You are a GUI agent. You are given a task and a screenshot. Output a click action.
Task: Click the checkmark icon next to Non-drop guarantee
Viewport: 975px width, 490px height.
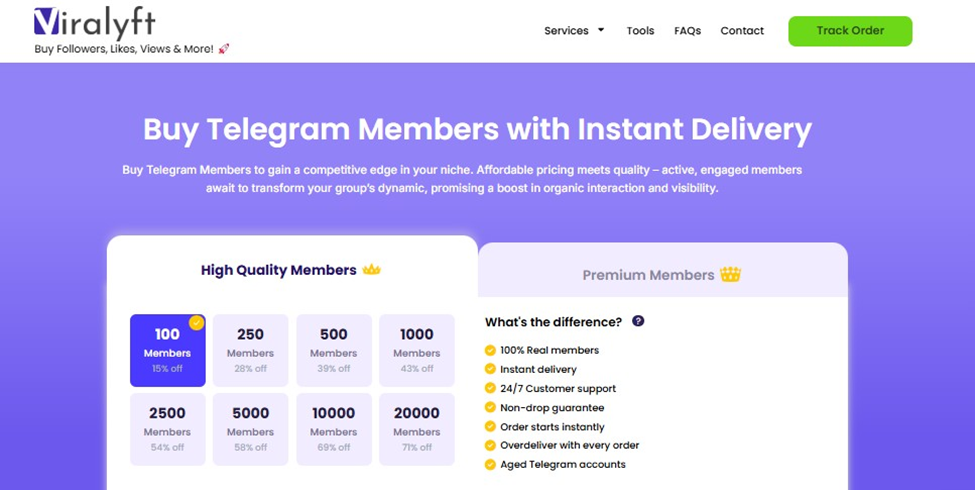pos(490,408)
